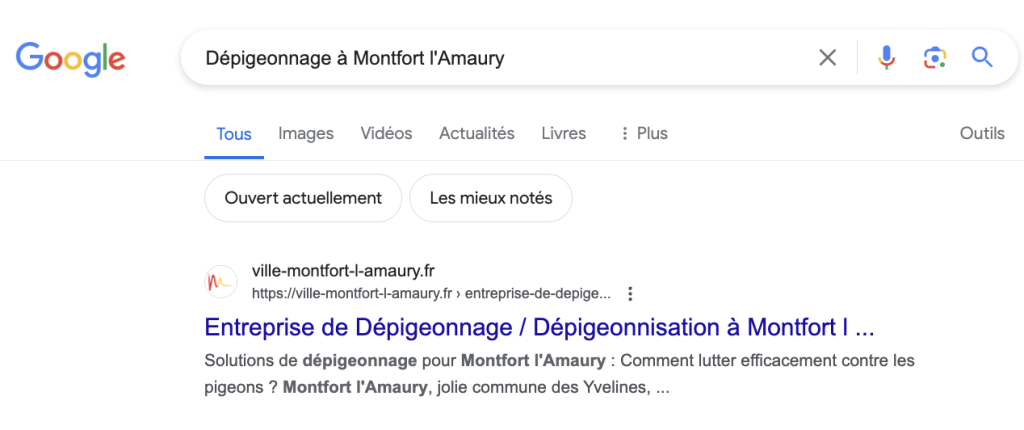Open Google Lens image search icon
This screenshot has height=430, width=1024.
click(x=935, y=58)
